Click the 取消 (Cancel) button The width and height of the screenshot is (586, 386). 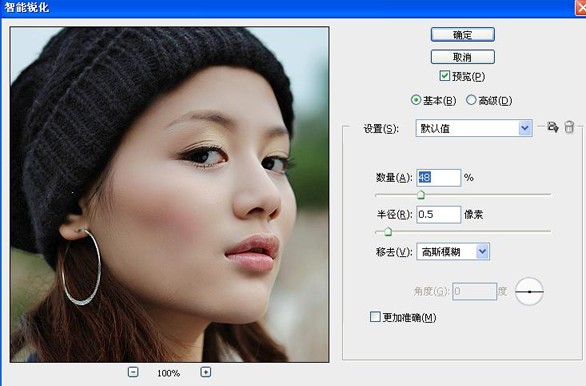coord(463,57)
